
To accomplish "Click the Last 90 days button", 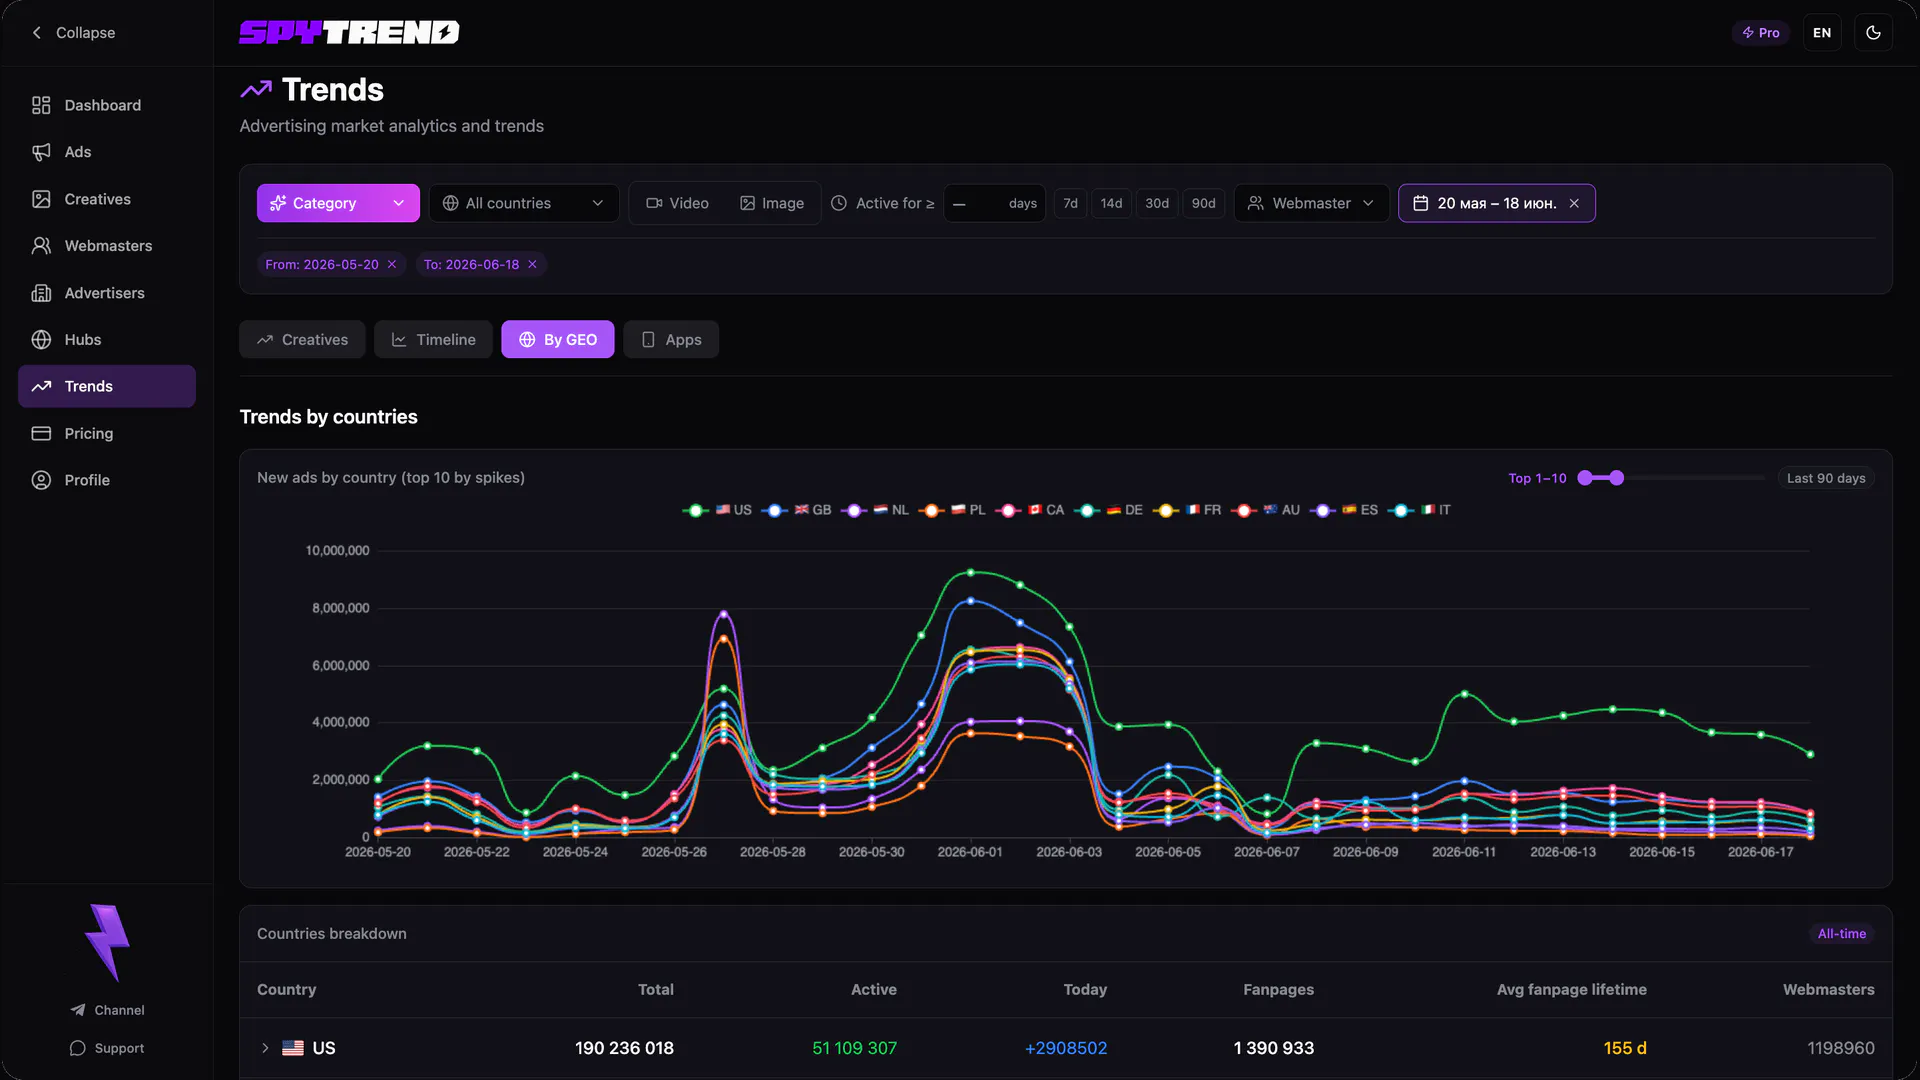I will (1826, 478).
